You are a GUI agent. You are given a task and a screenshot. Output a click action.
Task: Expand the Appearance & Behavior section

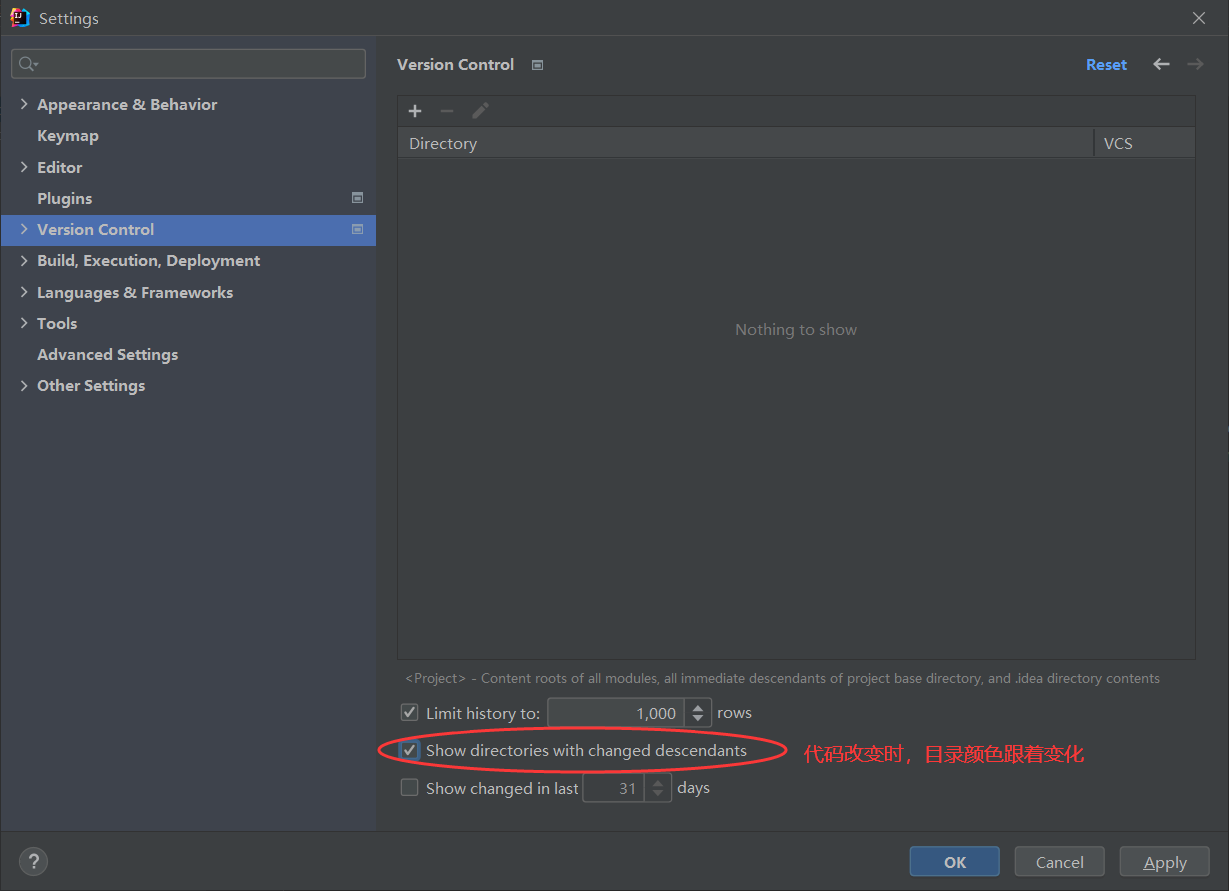[24, 104]
